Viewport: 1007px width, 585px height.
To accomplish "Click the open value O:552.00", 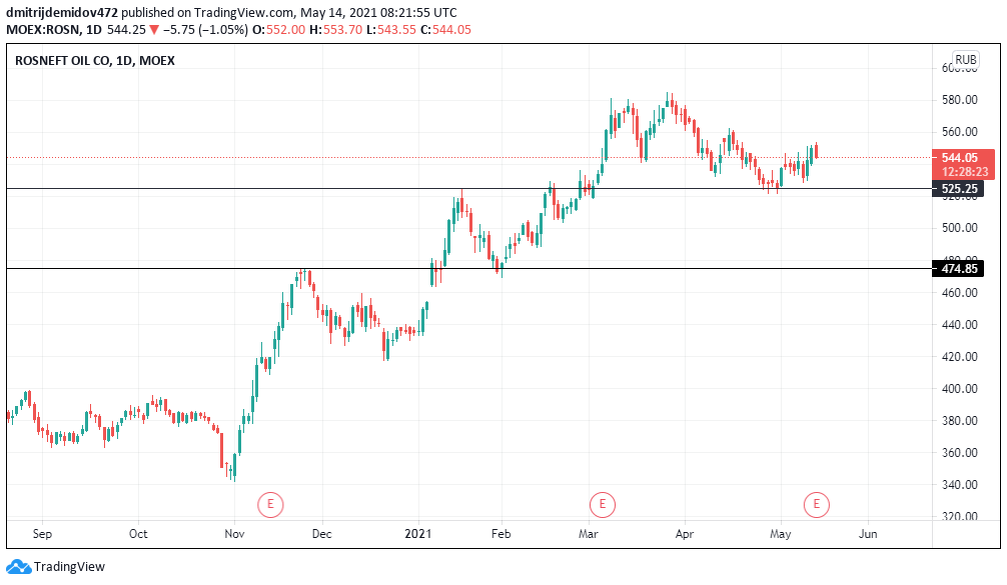I will 279,30.
